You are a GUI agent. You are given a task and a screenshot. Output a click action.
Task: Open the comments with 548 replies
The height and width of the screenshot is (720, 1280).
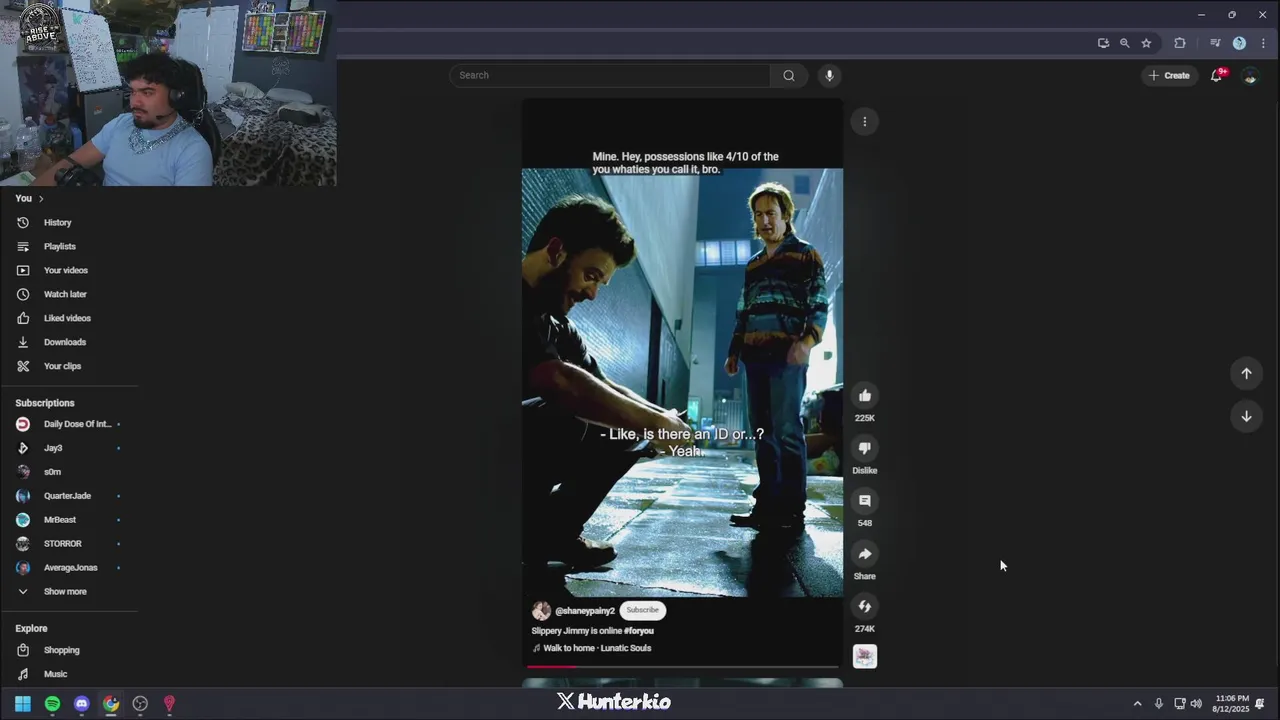coord(865,501)
